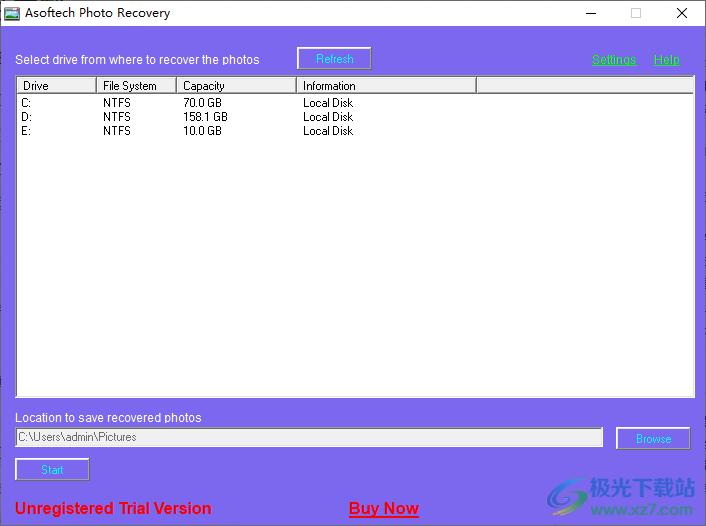The height and width of the screenshot is (526, 706).
Task: Click the Browse button
Action: 653,439
